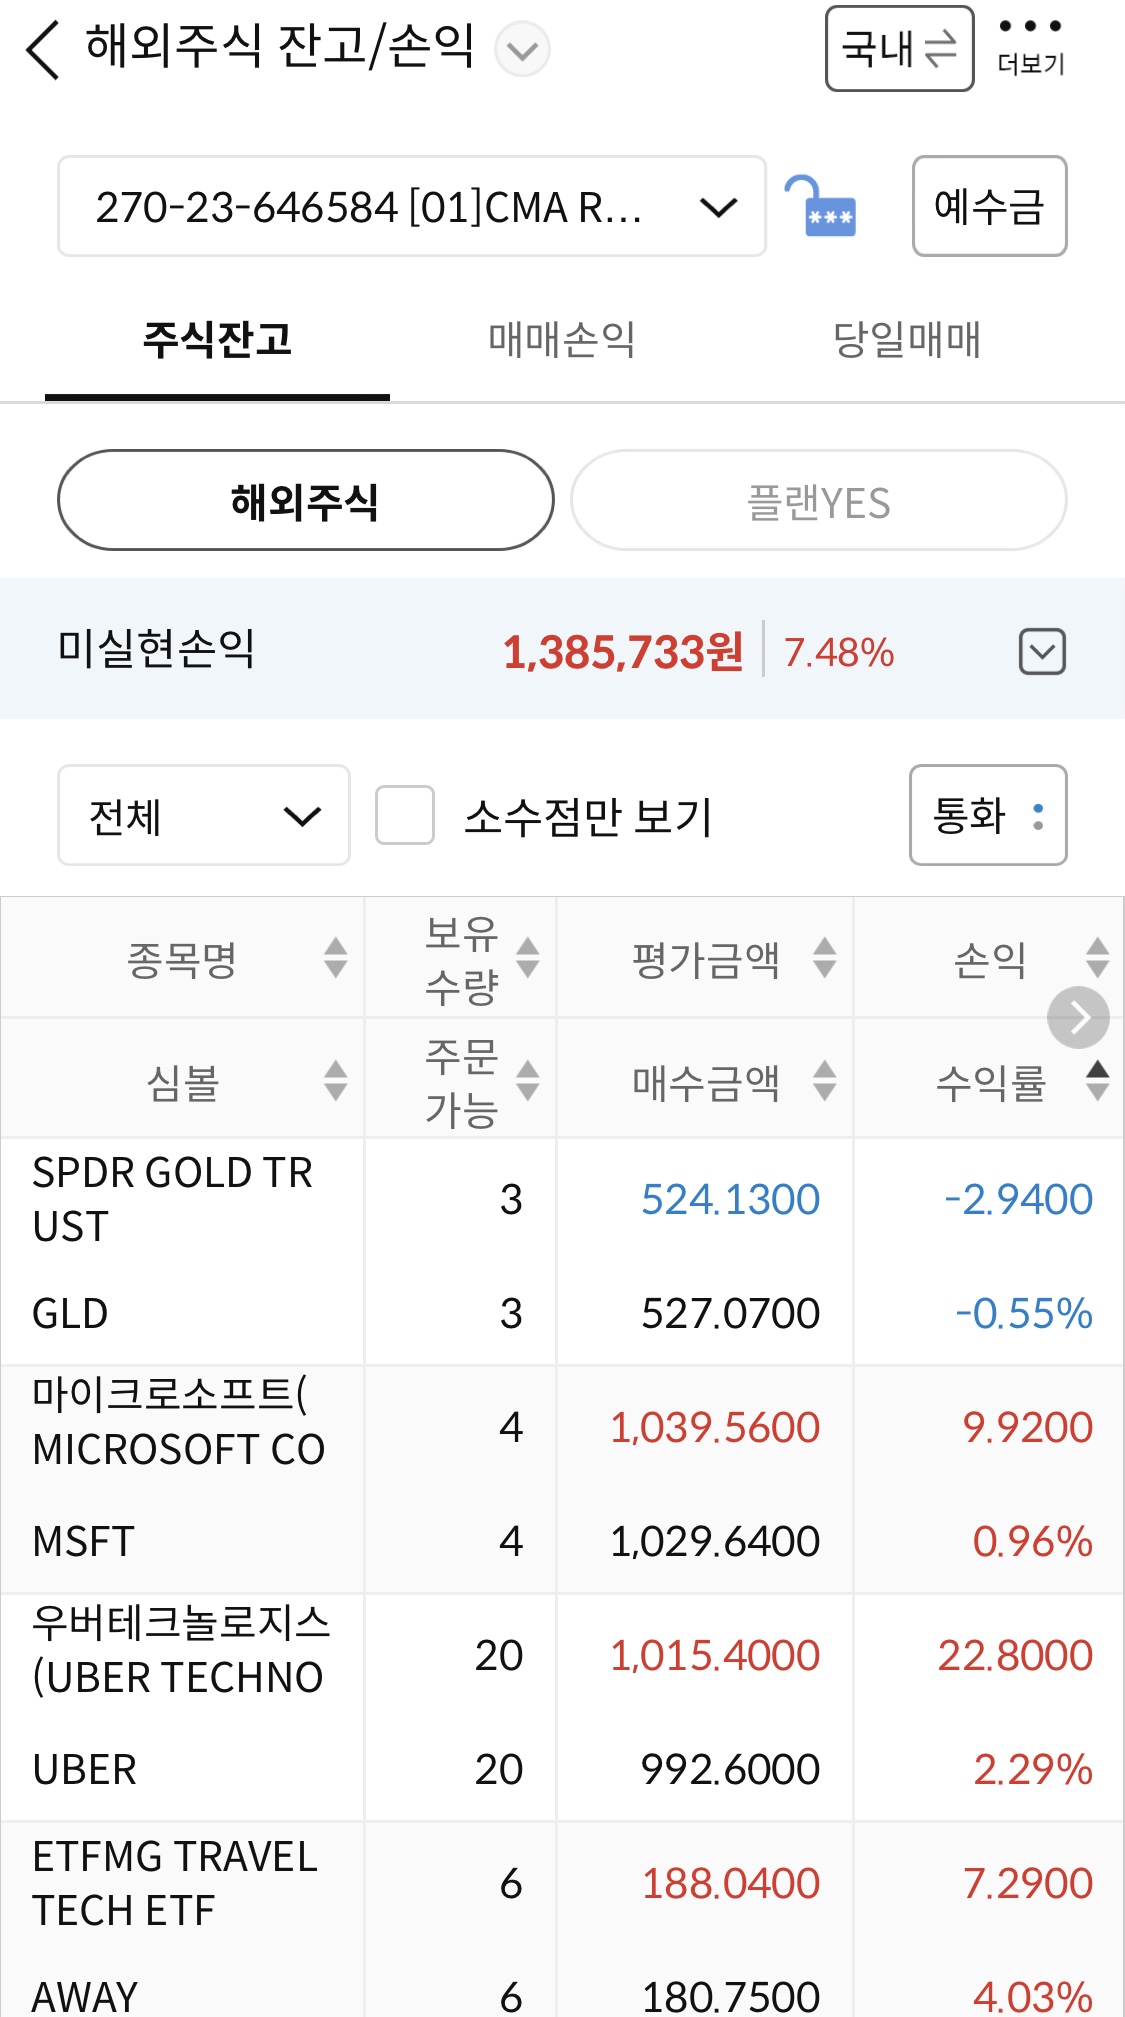
Task: Tap the -0.55% return rate
Action: point(1024,1313)
